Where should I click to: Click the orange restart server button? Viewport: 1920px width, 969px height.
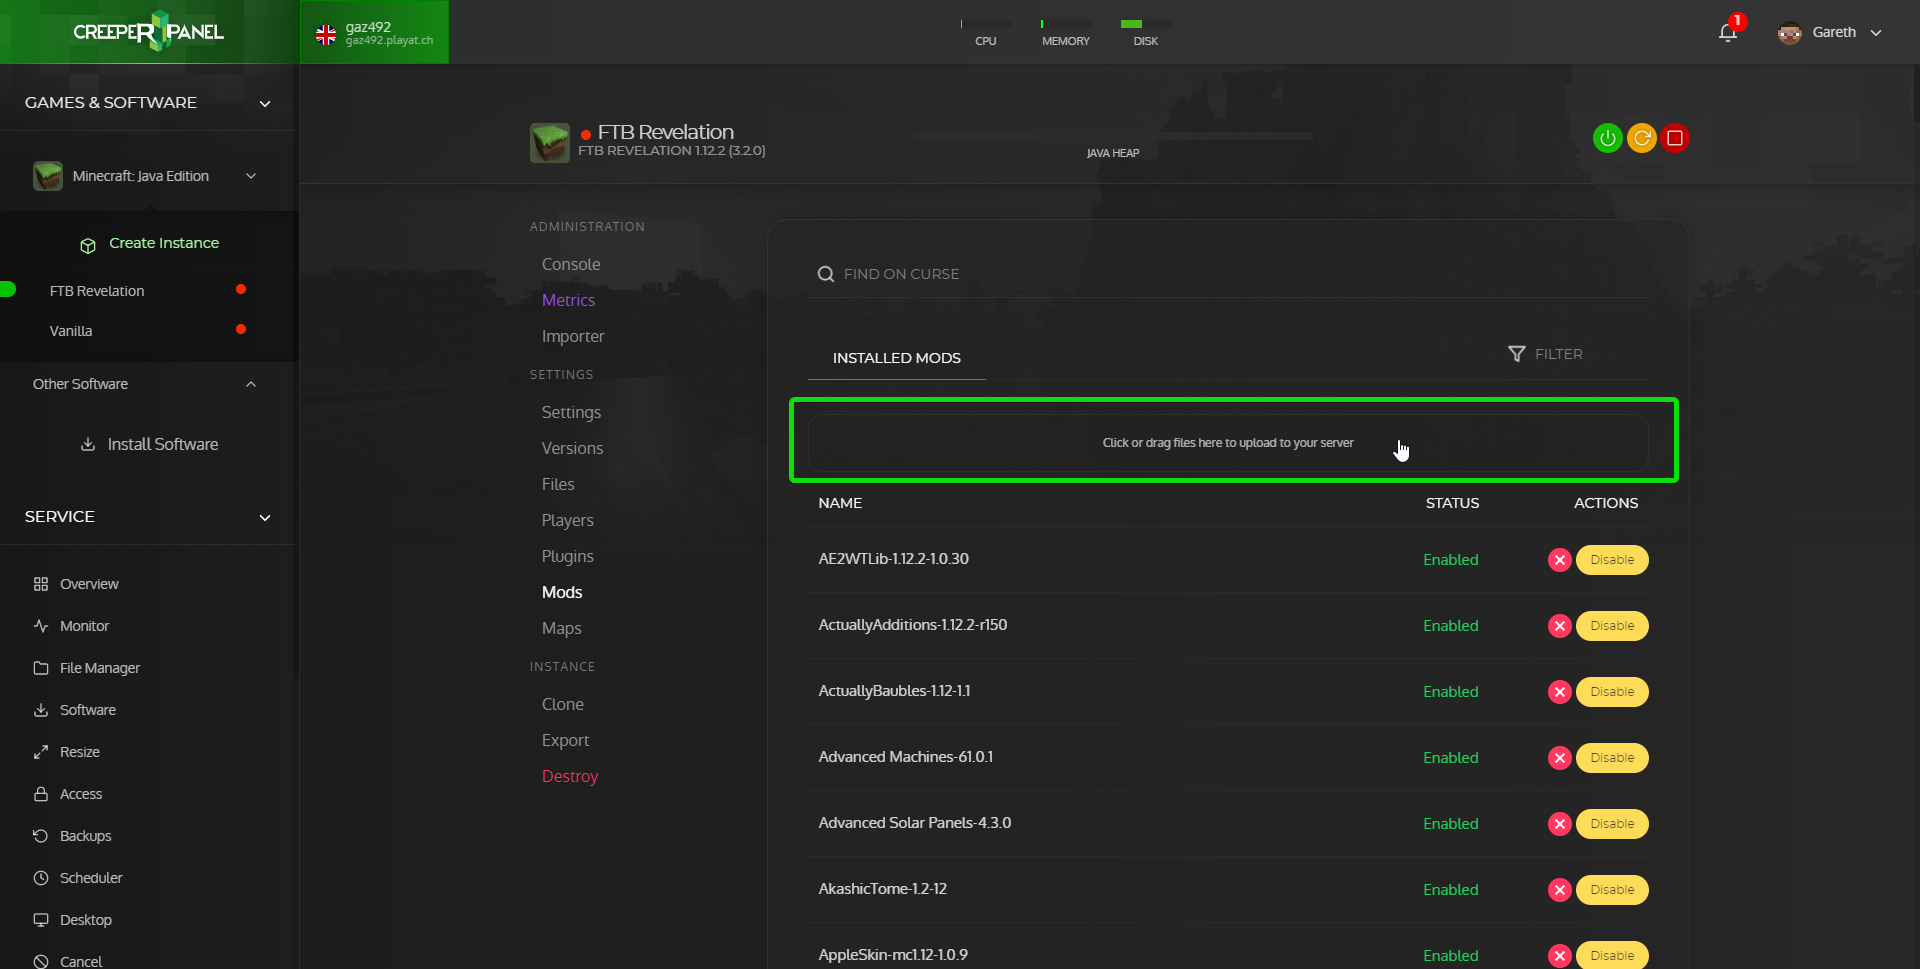pyautogui.click(x=1642, y=138)
